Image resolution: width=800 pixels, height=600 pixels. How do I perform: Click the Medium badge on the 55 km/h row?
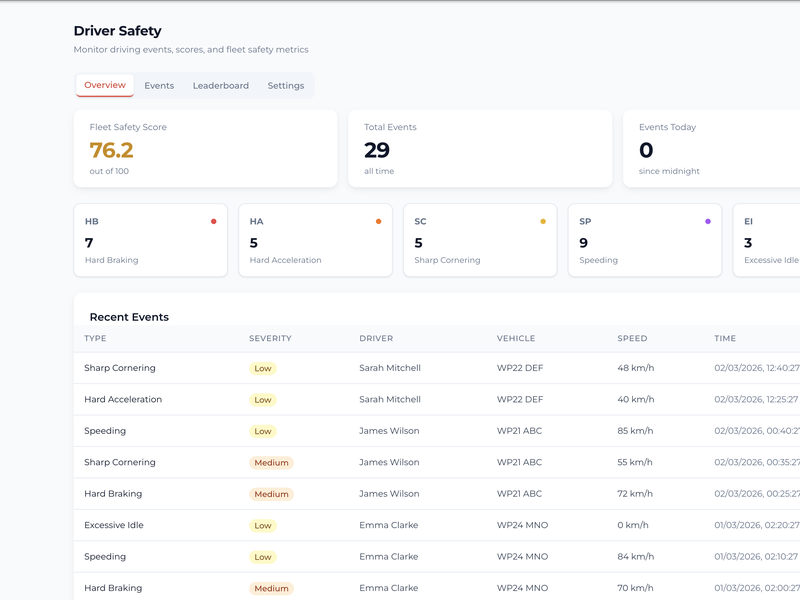pos(271,463)
